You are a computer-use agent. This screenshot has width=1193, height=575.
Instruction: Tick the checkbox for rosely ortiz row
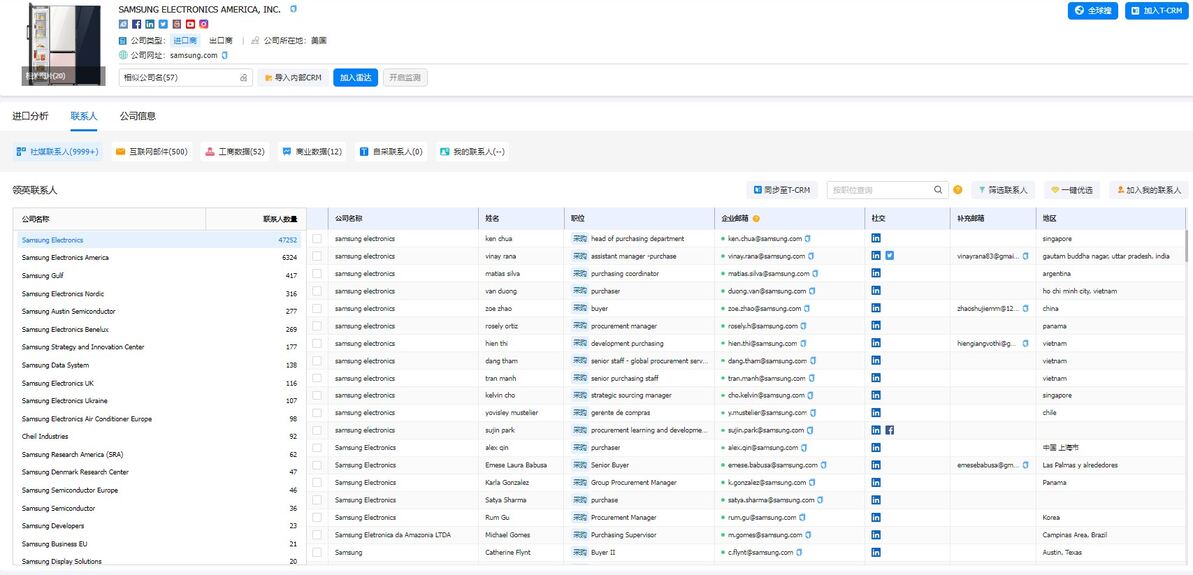[x=317, y=326]
